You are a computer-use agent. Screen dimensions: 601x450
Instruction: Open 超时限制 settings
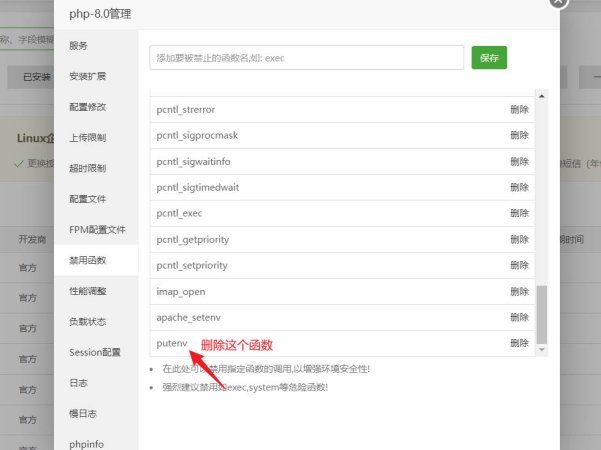coord(87,168)
